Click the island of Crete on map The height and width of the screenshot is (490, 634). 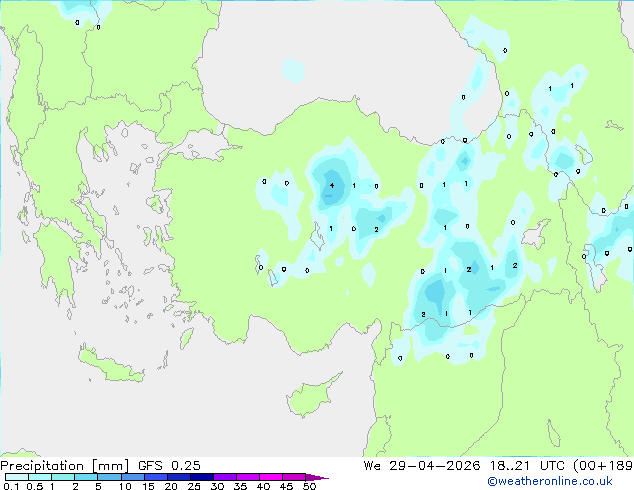tap(111, 364)
